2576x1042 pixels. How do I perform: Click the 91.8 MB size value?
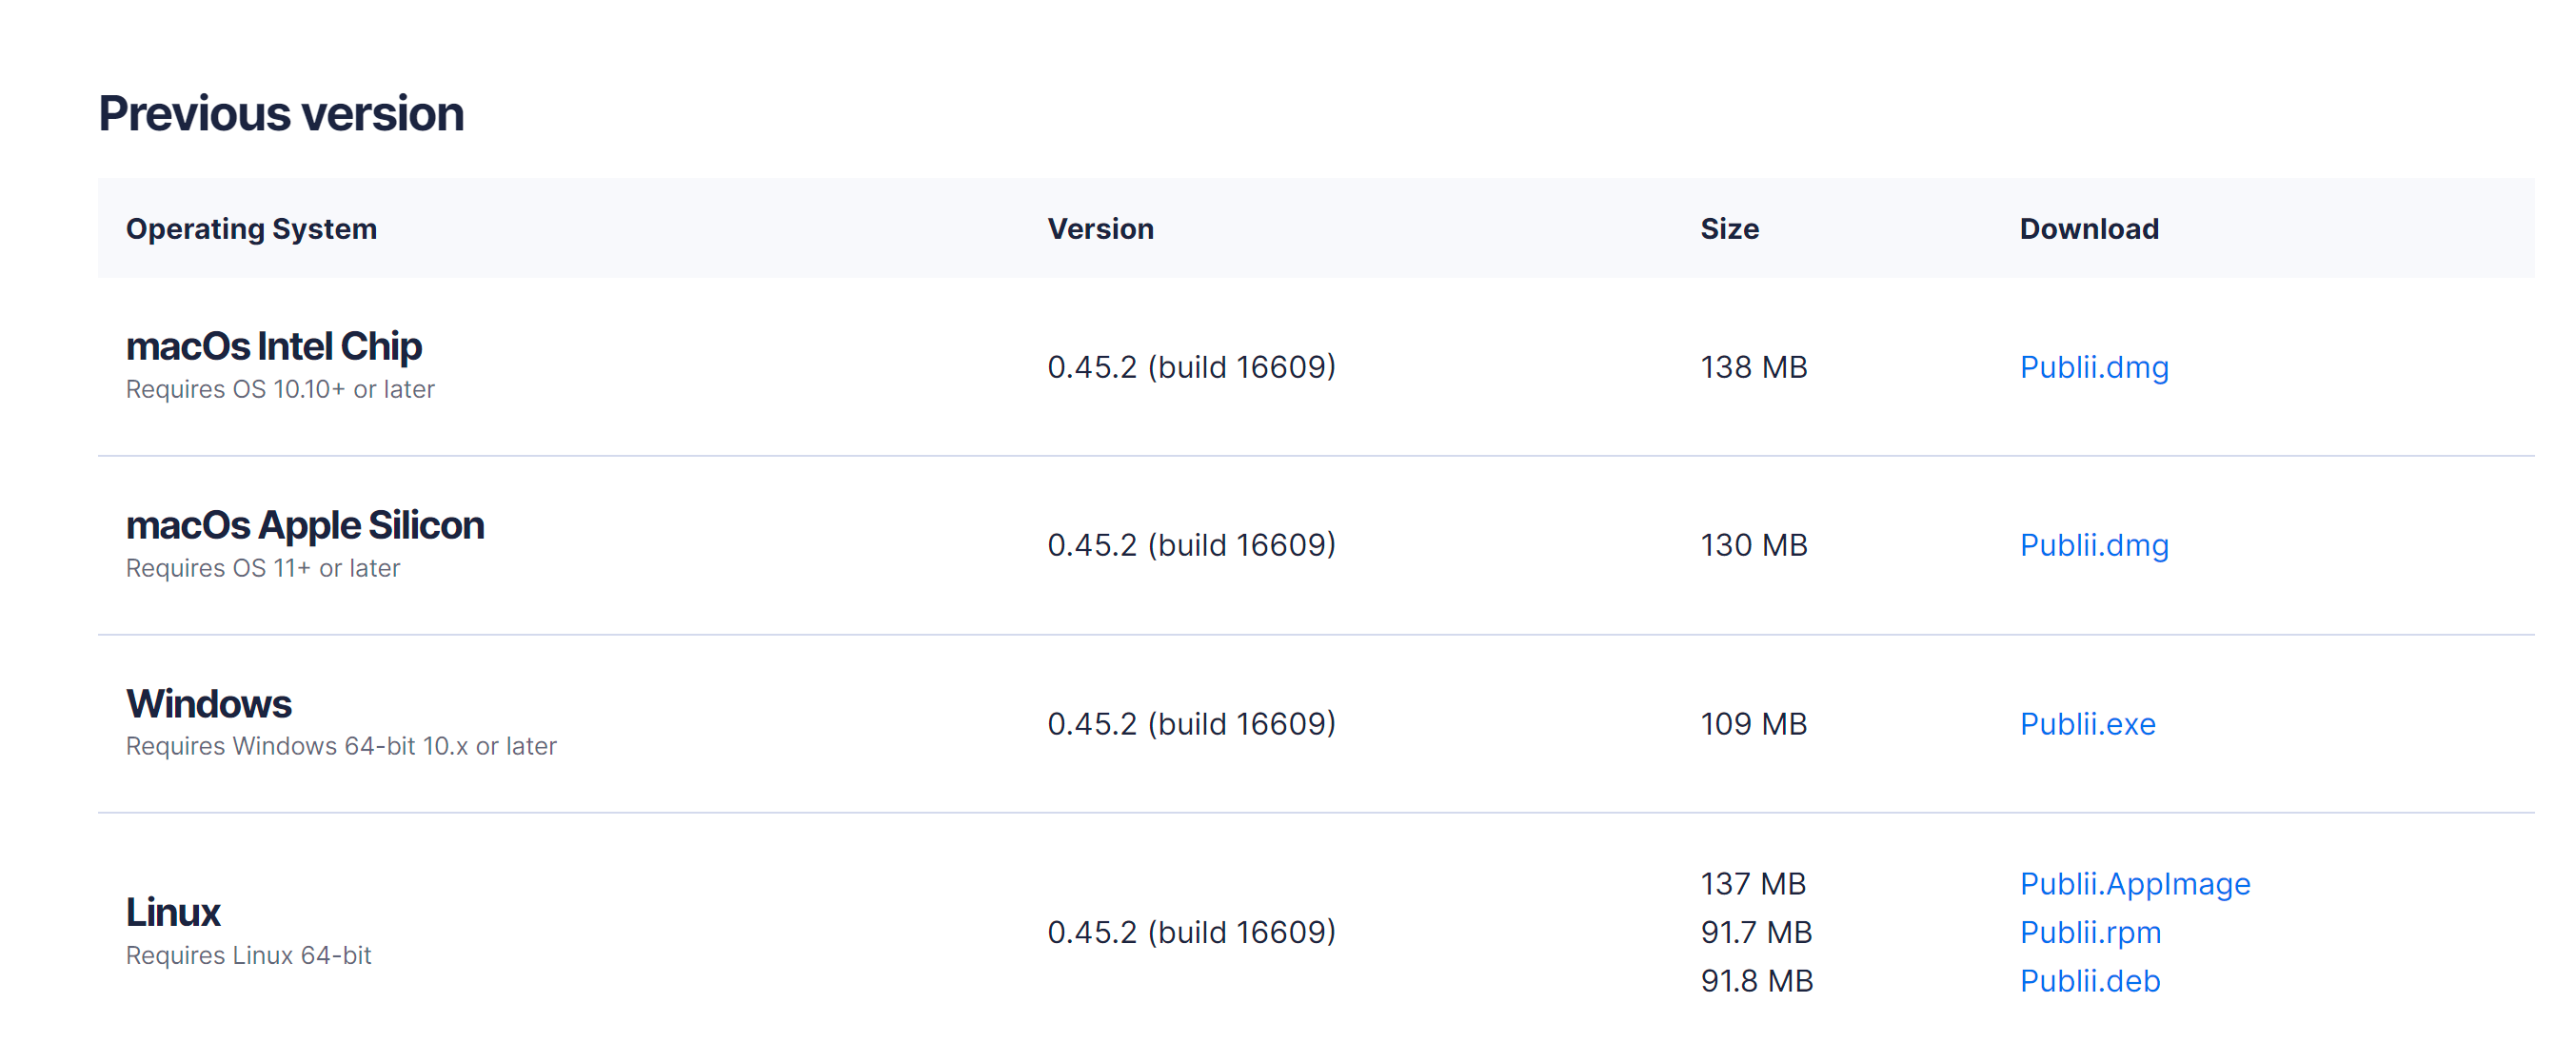pyautogui.click(x=1756, y=980)
